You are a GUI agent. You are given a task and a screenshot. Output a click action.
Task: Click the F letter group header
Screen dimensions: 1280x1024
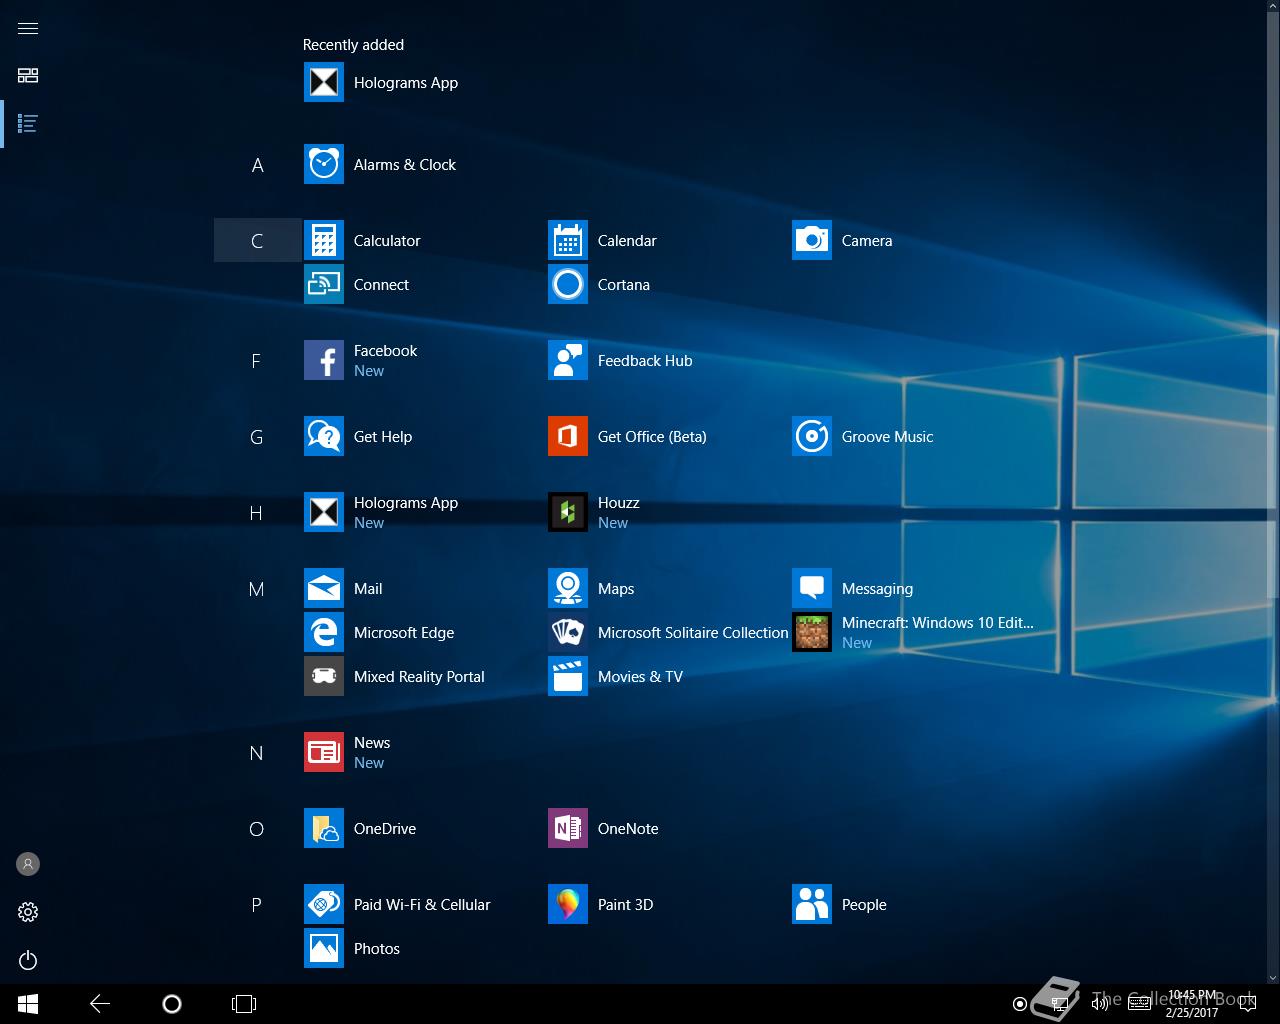click(257, 361)
